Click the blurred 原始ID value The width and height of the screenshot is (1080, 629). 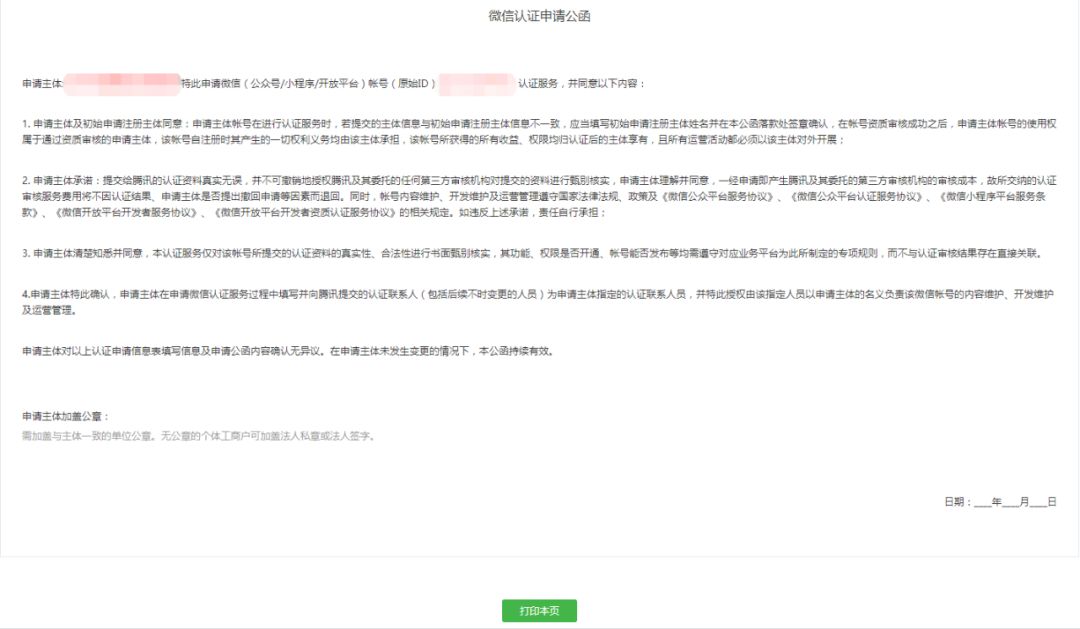[477, 83]
